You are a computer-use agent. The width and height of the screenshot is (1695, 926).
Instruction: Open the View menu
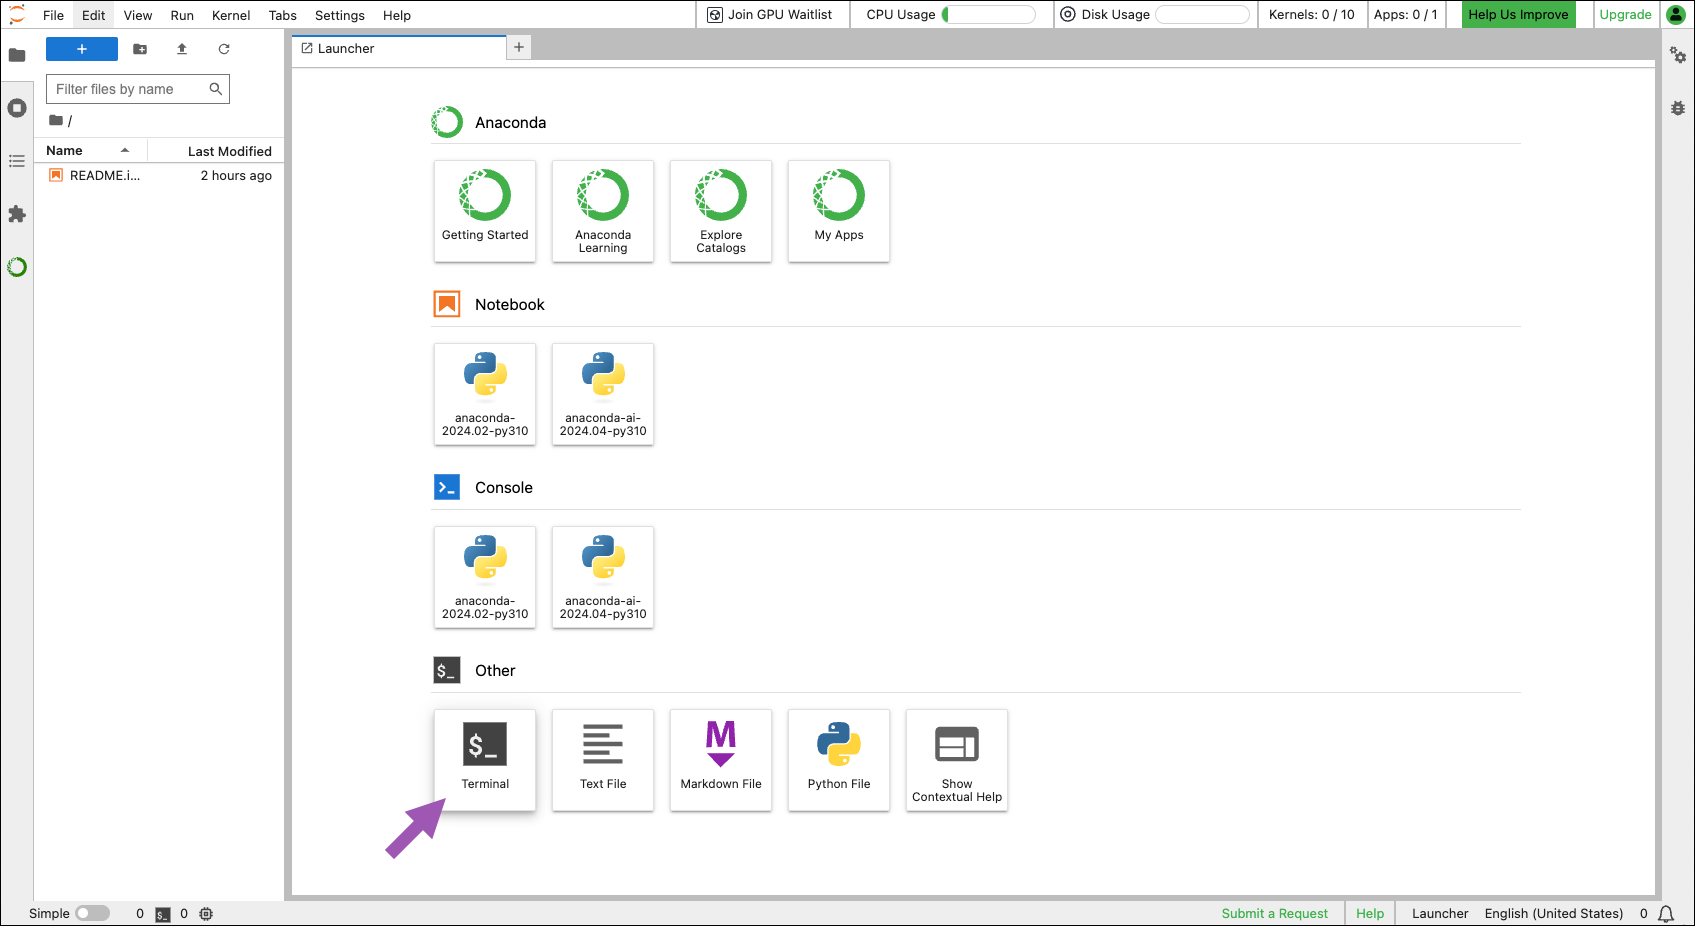(138, 15)
